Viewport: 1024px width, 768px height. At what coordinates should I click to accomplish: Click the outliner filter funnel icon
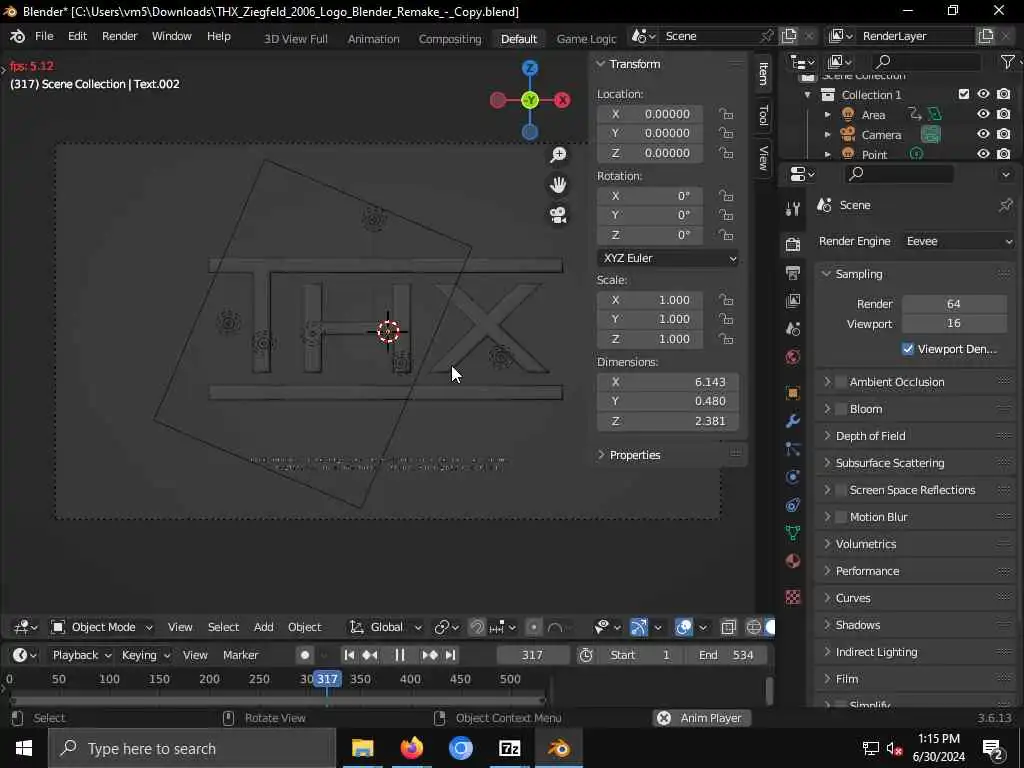(x=1007, y=61)
